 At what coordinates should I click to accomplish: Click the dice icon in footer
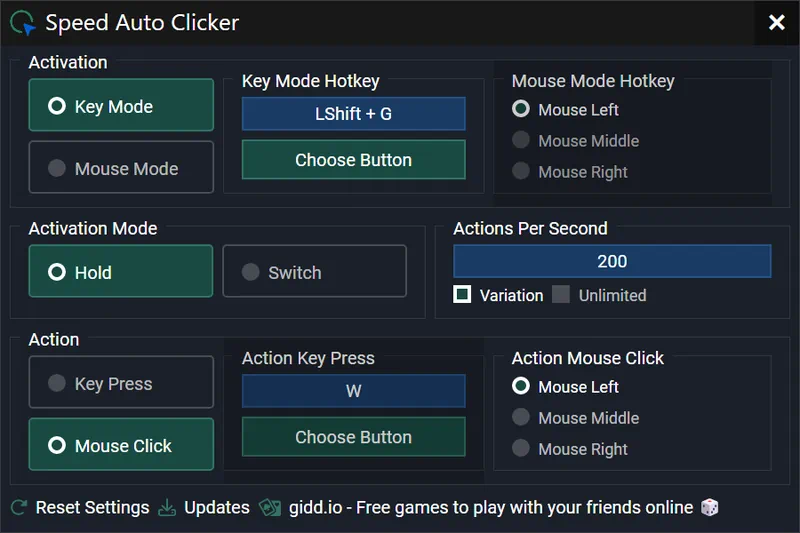pyautogui.click(x=709, y=508)
